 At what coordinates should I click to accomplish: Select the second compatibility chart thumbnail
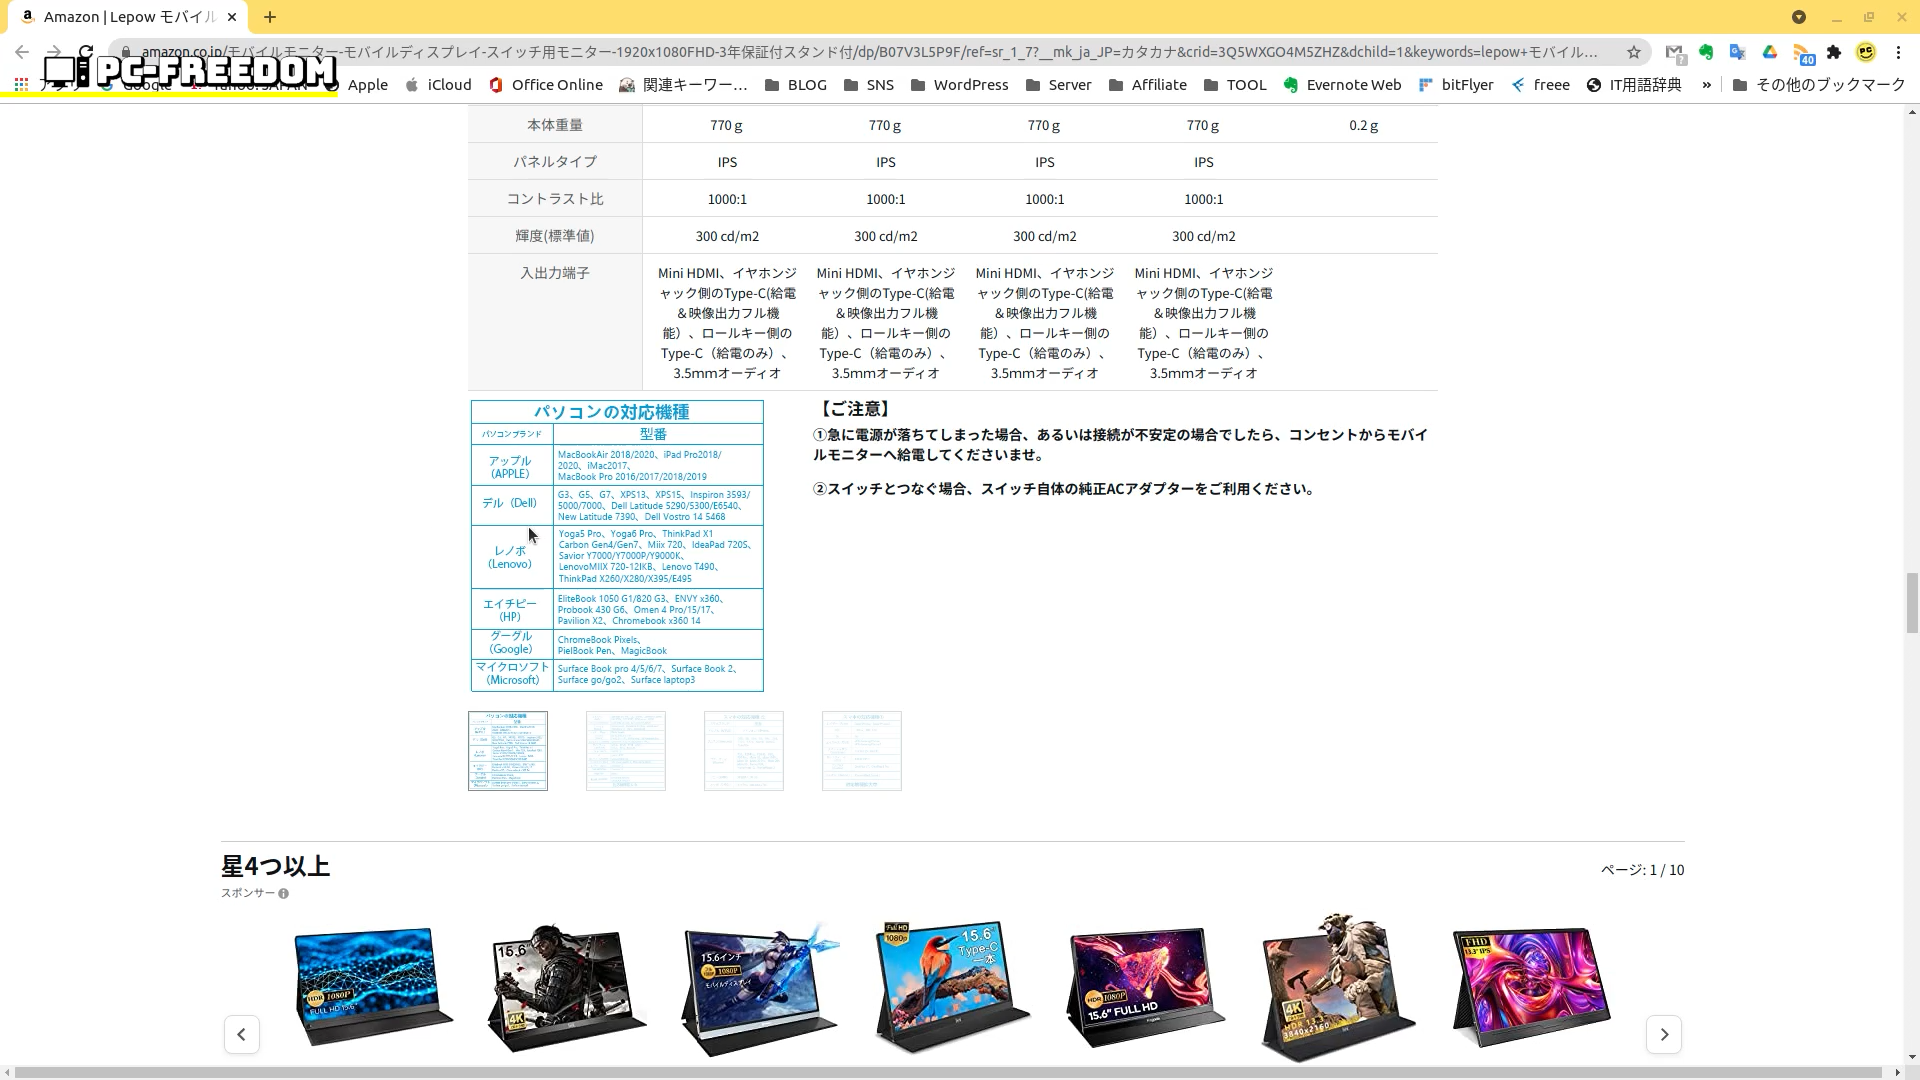(x=626, y=751)
